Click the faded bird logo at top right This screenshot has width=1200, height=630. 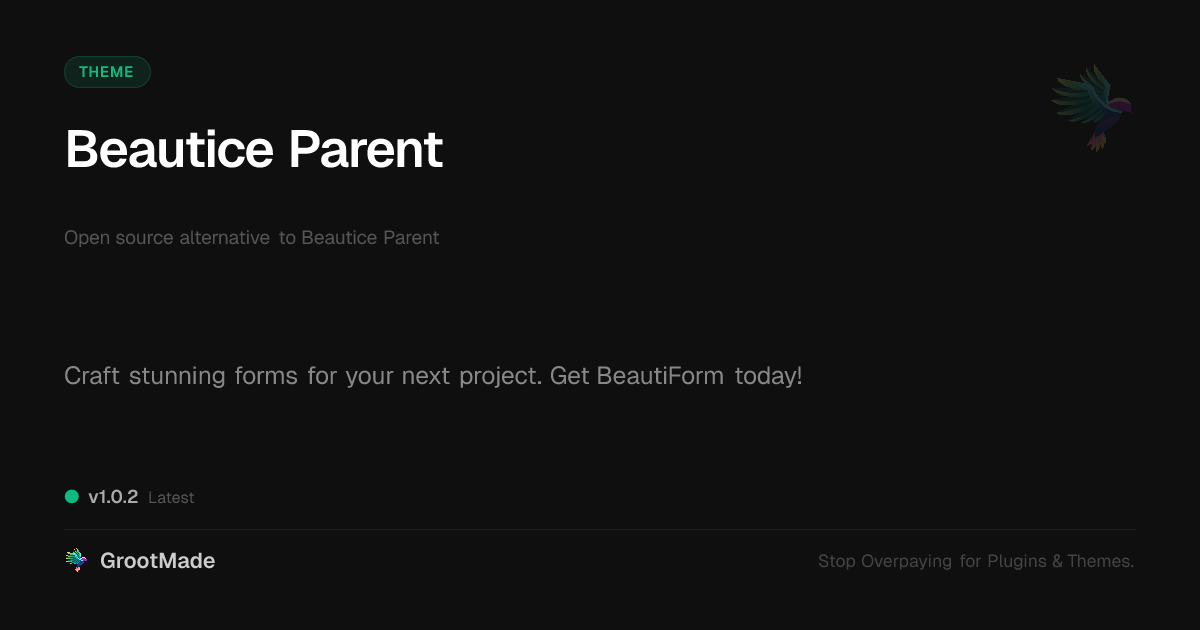tap(1092, 107)
